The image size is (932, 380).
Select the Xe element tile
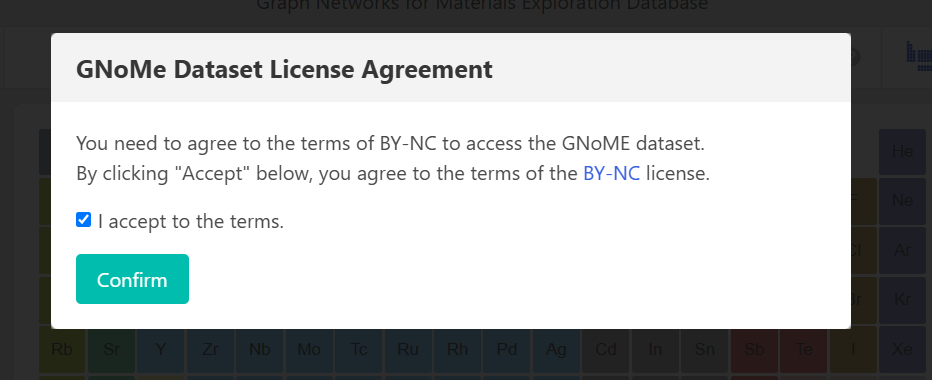[x=902, y=349]
